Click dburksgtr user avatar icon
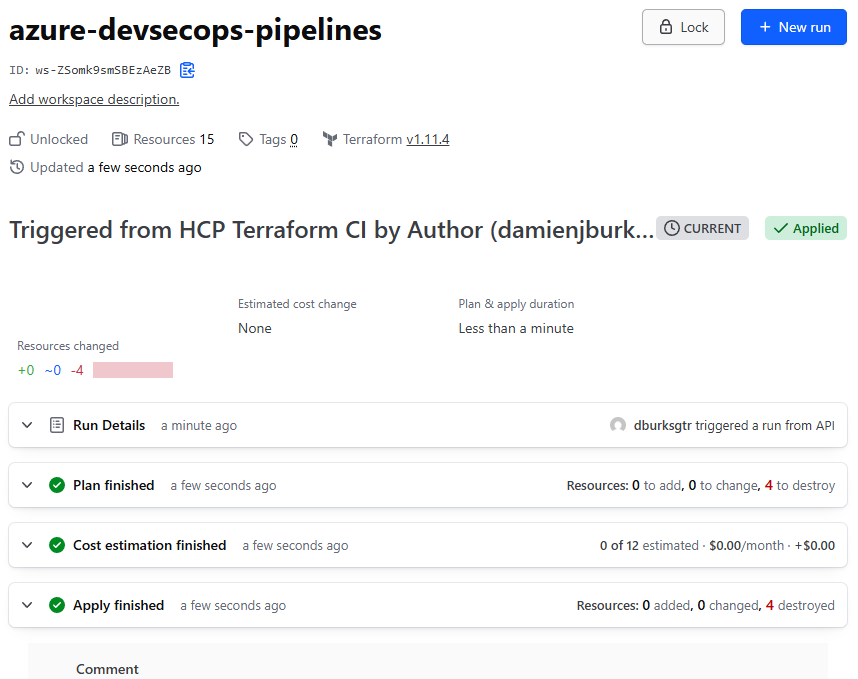This screenshot has height=679, width=858. (x=618, y=425)
